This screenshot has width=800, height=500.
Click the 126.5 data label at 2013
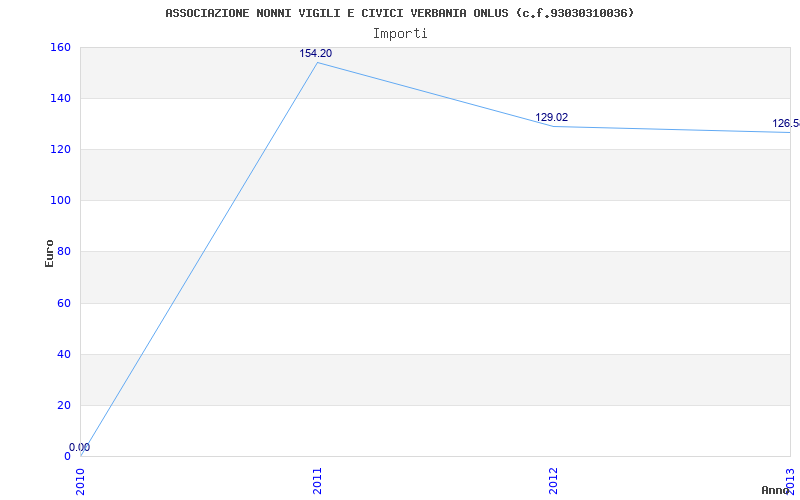click(x=786, y=123)
